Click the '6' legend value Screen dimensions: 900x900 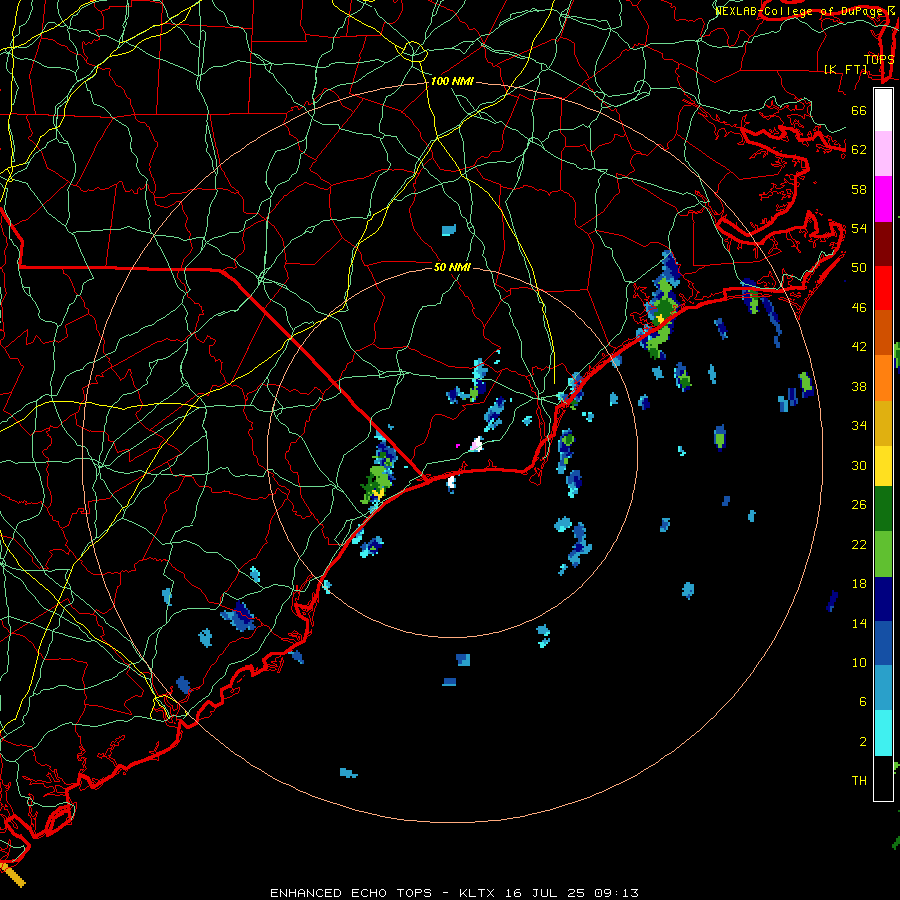[x=863, y=702]
